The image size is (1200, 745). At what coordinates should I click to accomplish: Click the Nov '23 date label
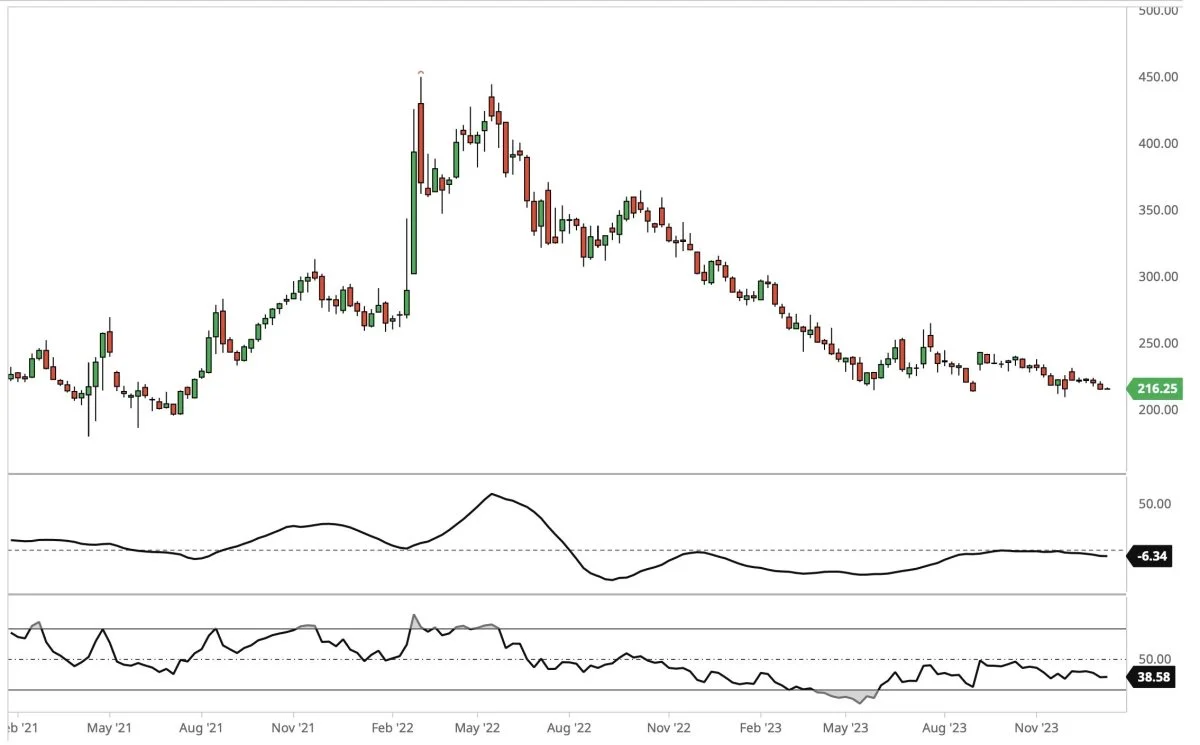pyautogui.click(x=1037, y=726)
